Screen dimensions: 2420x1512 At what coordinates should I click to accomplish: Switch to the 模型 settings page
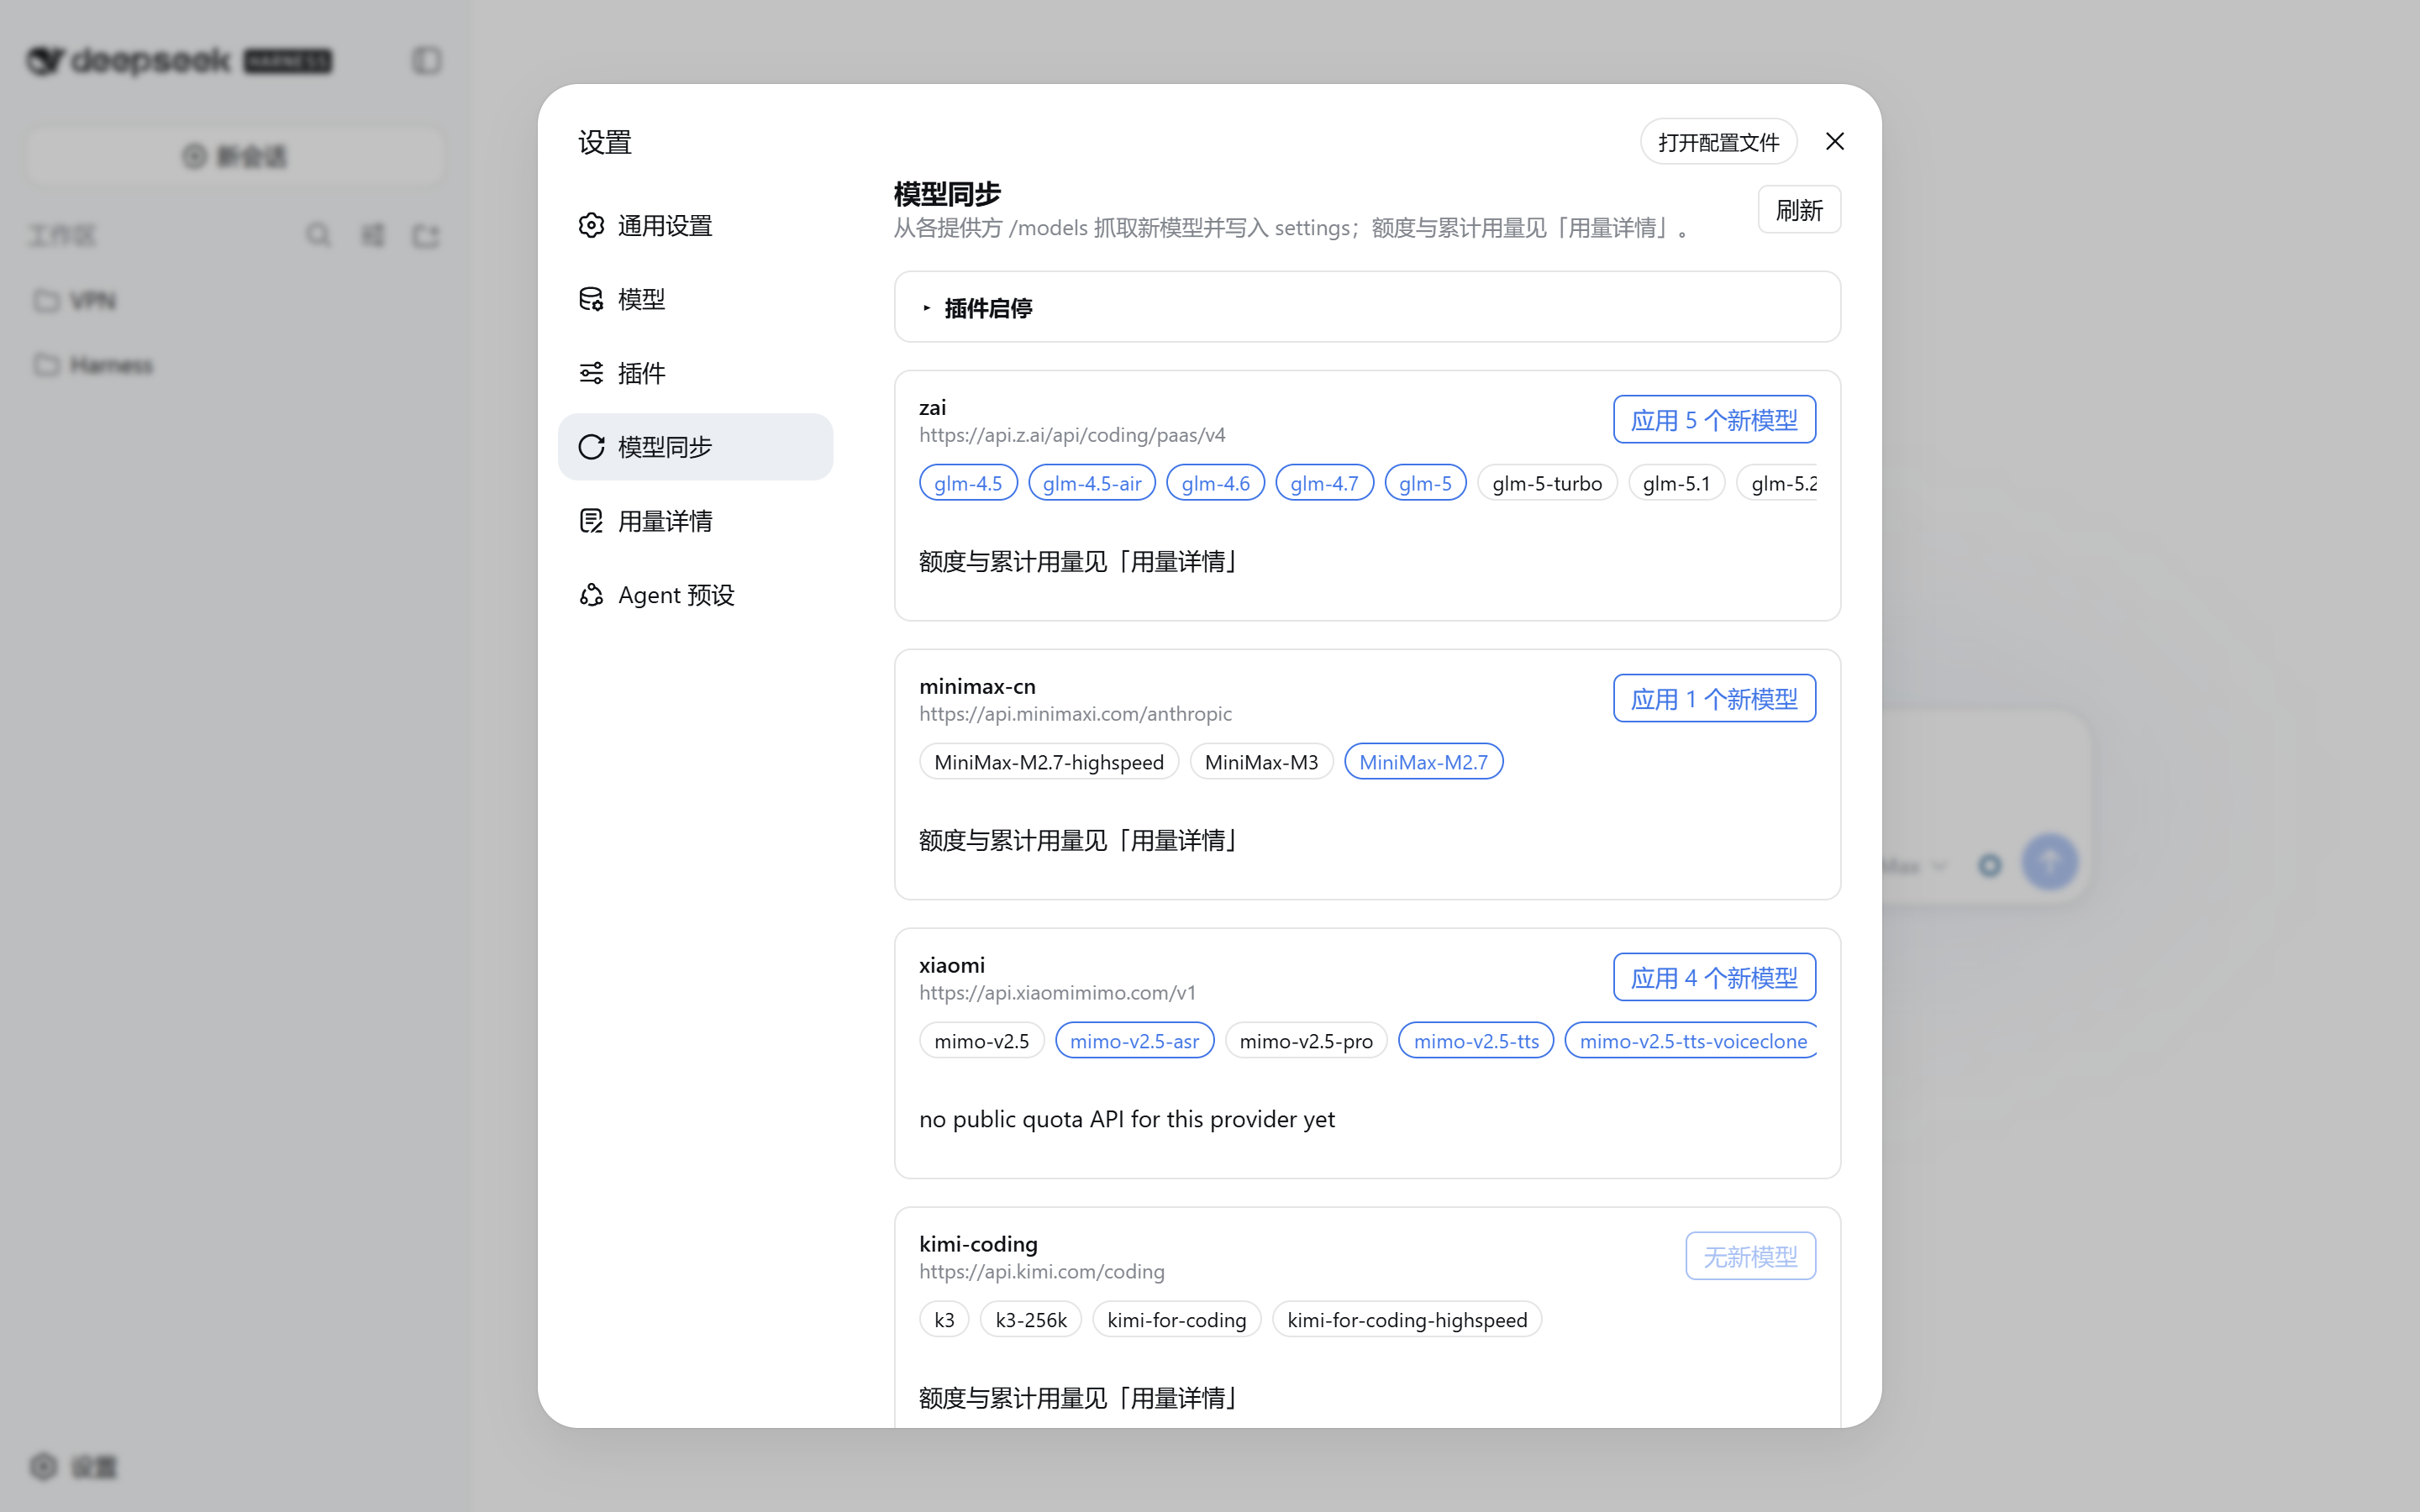coord(696,299)
